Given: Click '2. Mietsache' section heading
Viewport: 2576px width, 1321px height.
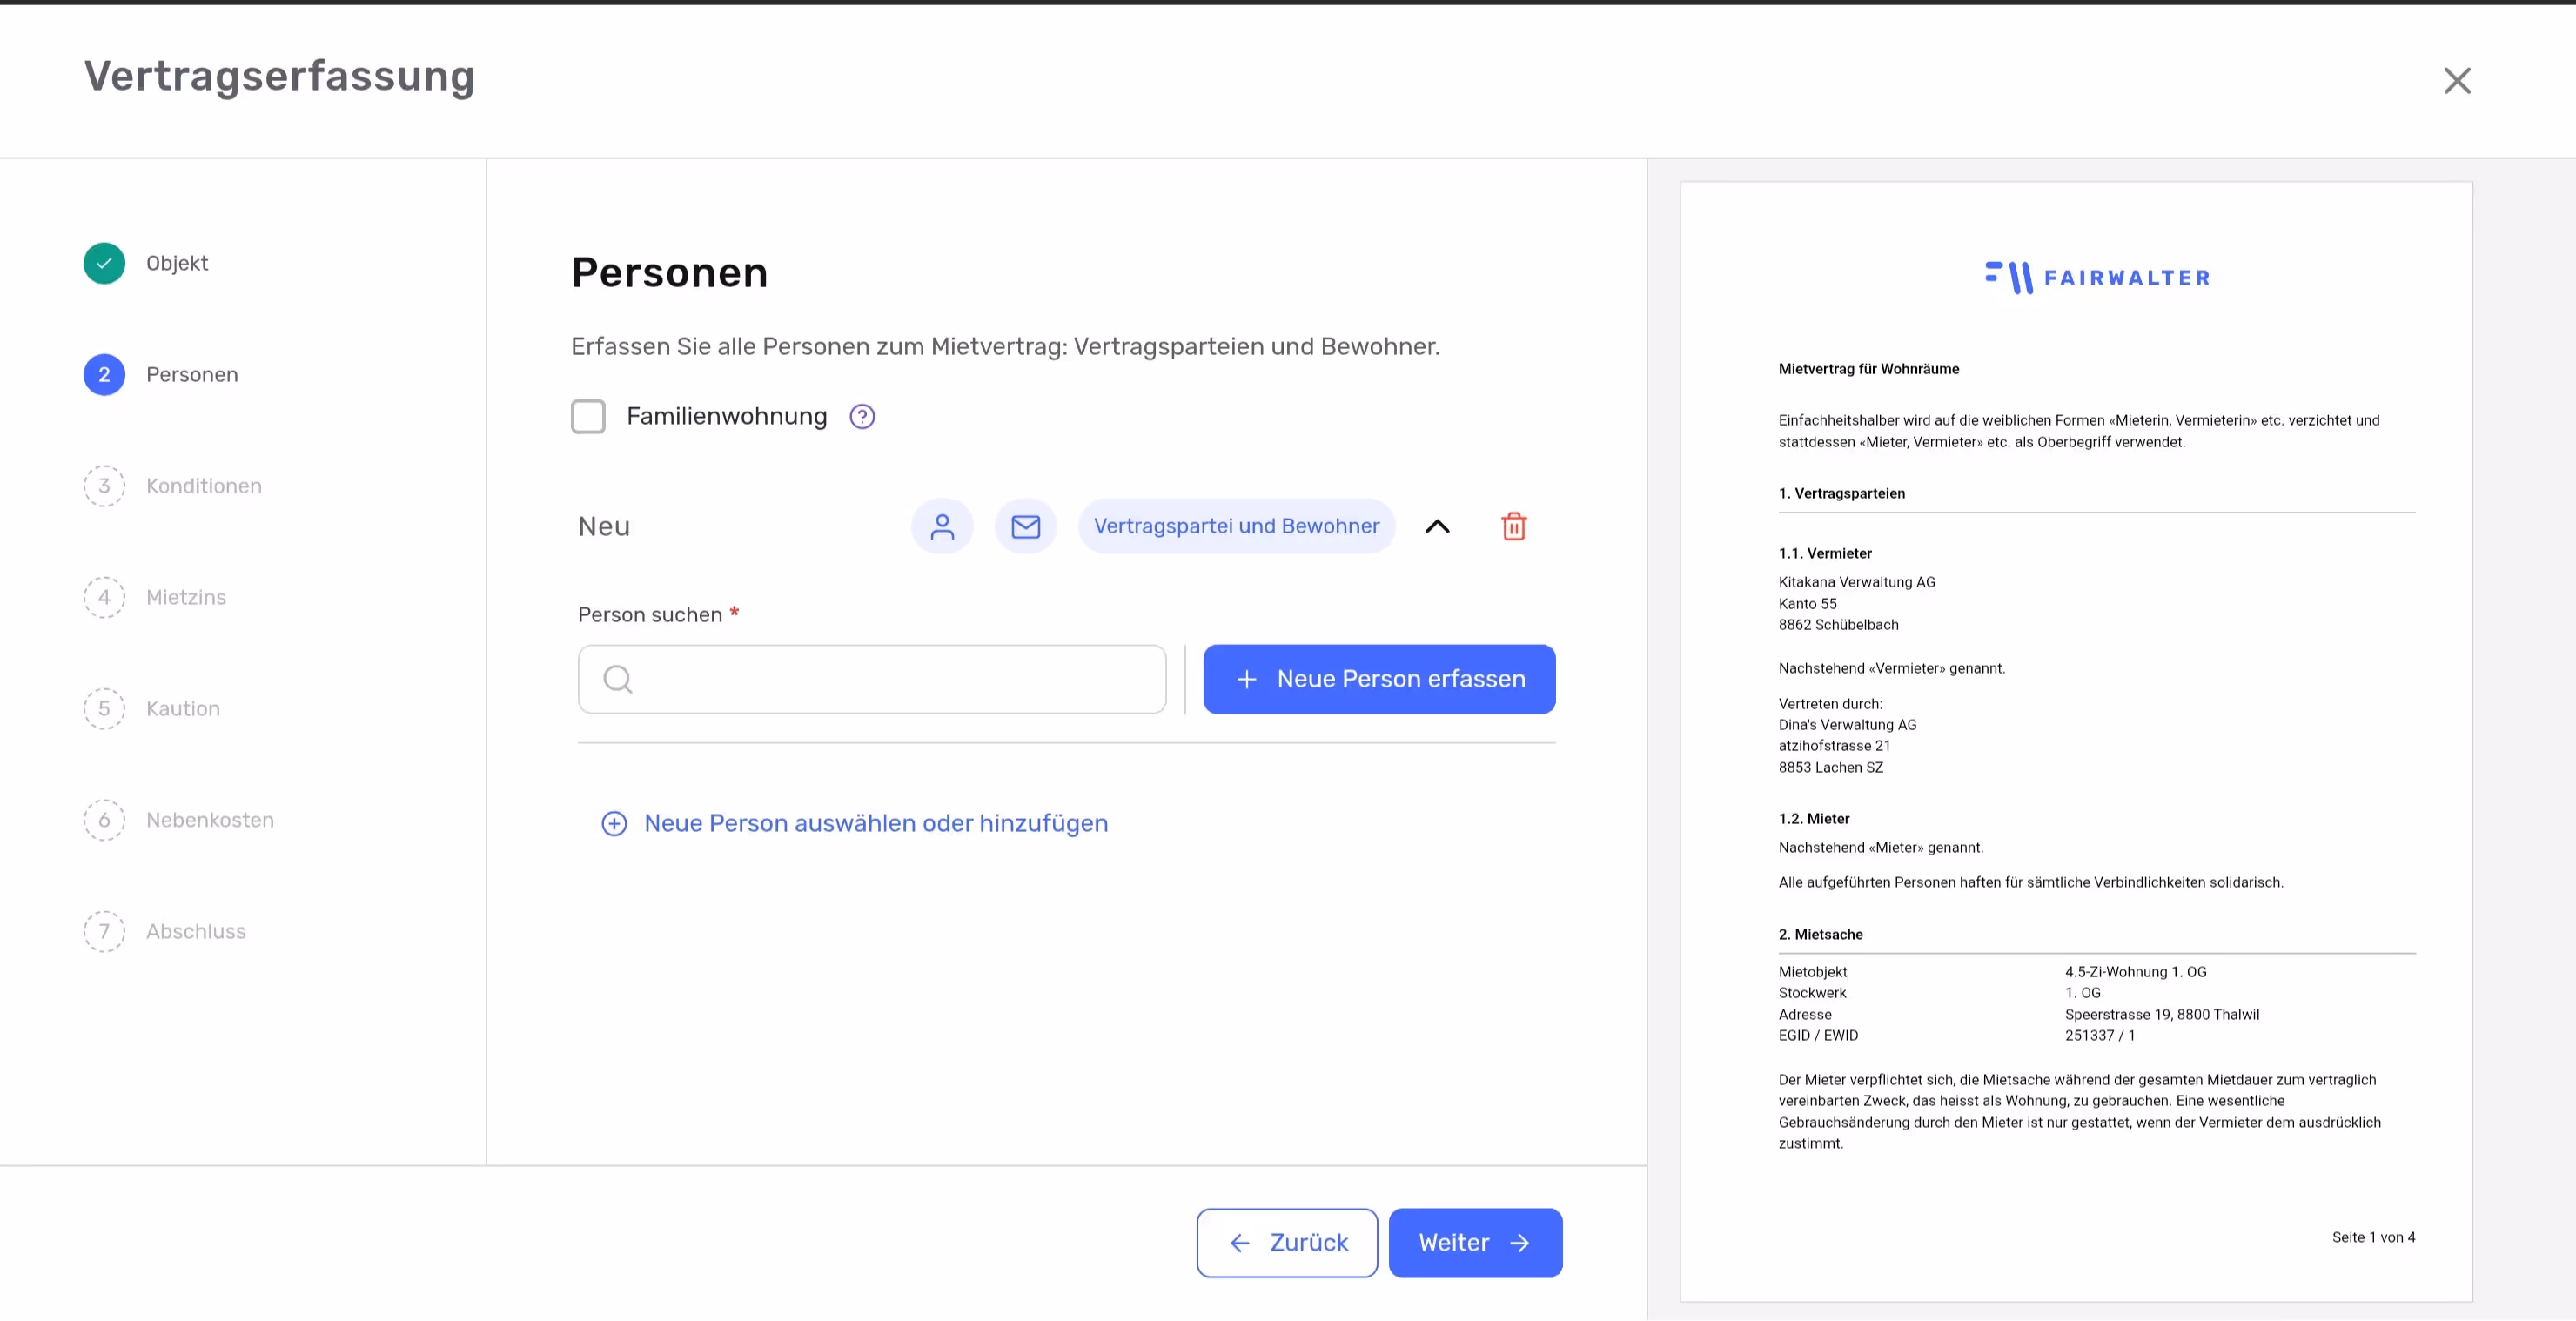Looking at the screenshot, I should click(x=1820, y=935).
